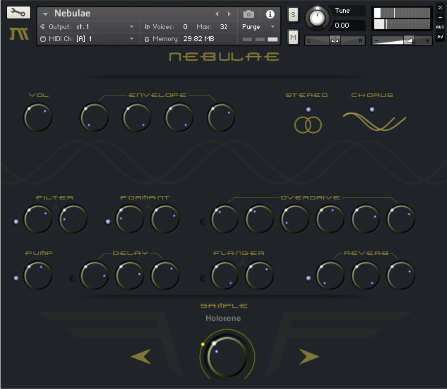Click the Stereo overlapping circles icon
This screenshot has width=447, height=389.
tap(308, 125)
